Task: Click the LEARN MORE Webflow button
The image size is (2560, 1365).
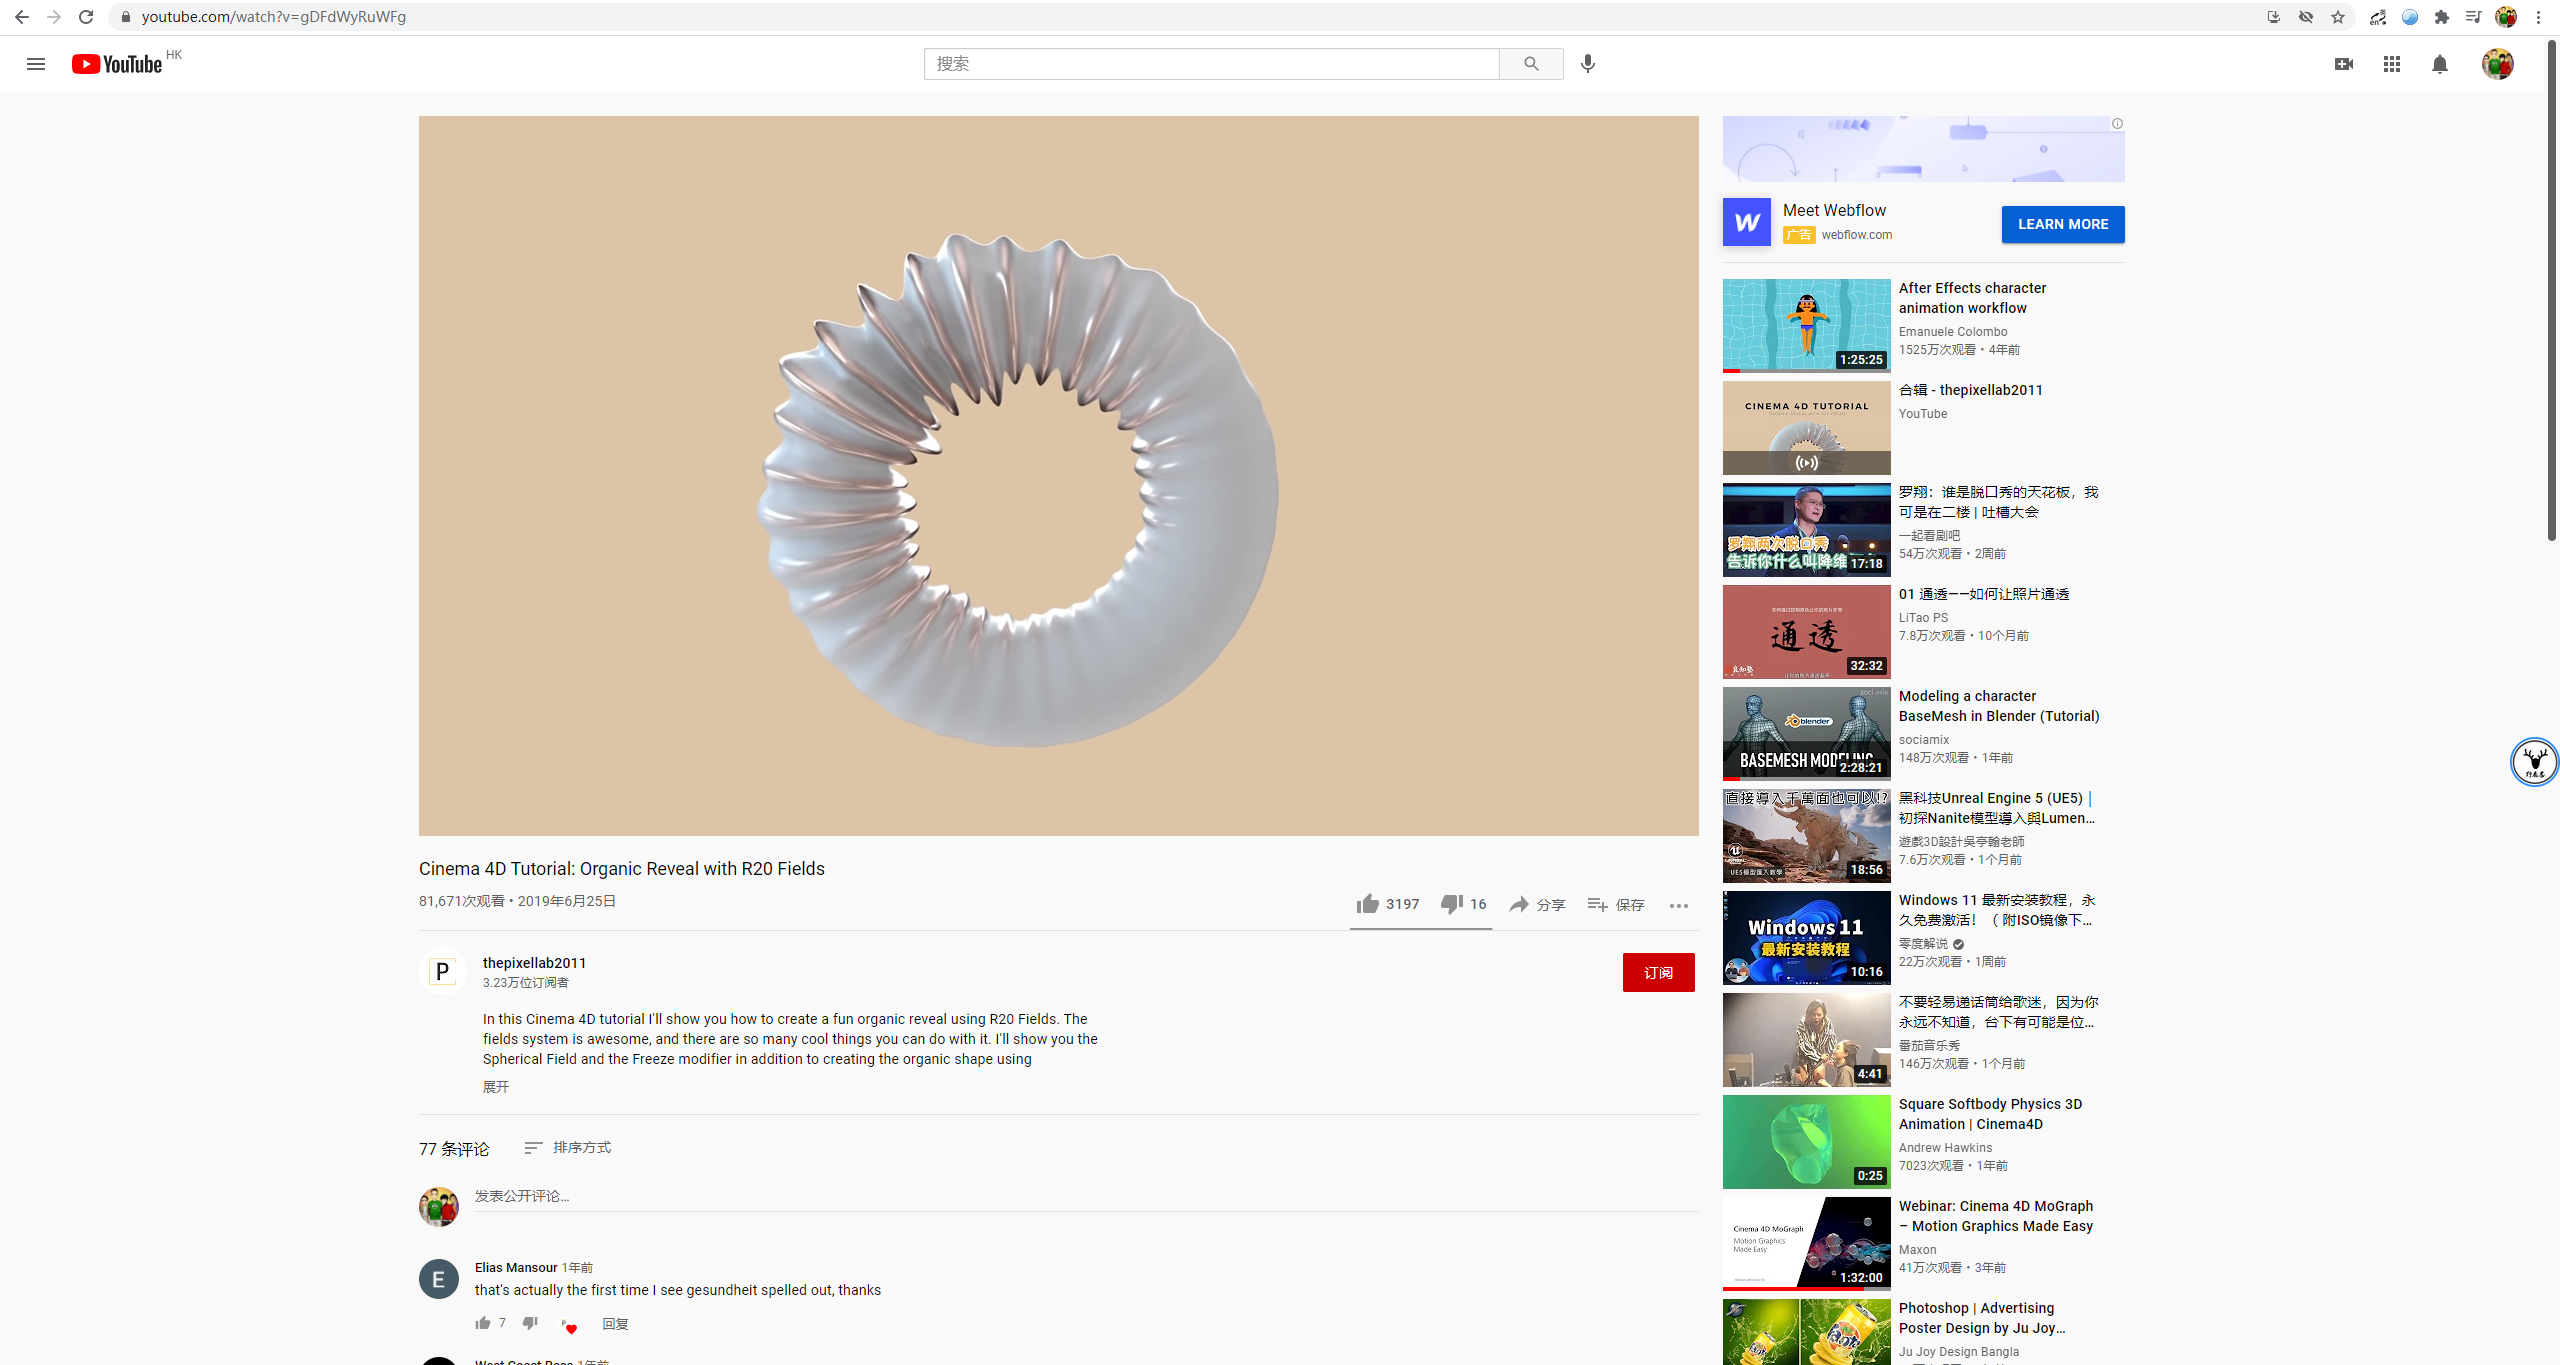Action: [2062, 224]
